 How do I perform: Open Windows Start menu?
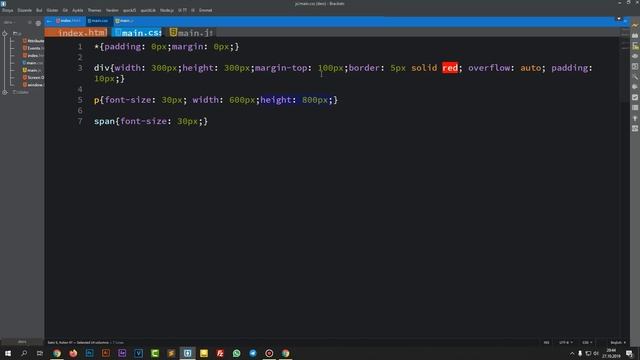pos(8,353)
